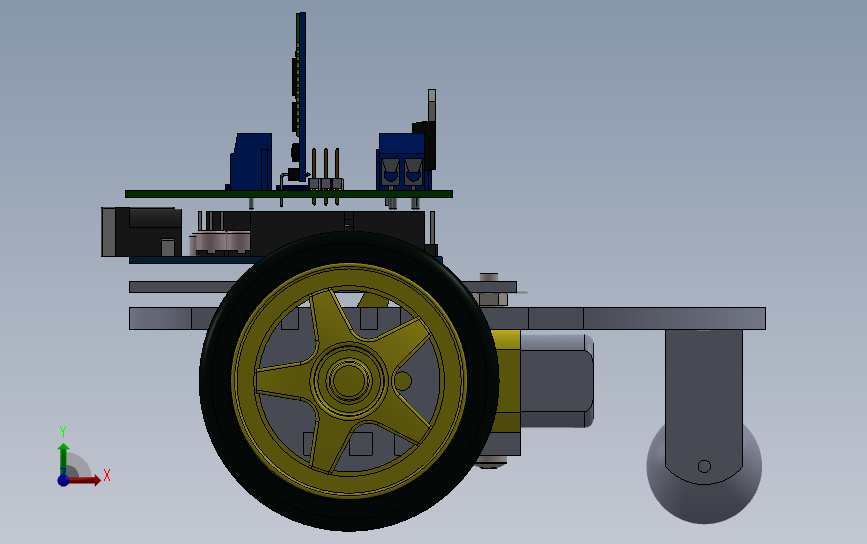Click the blue Z axis ball of triad
This screenshot has height=544, width=867.
(x=63, y=480)
